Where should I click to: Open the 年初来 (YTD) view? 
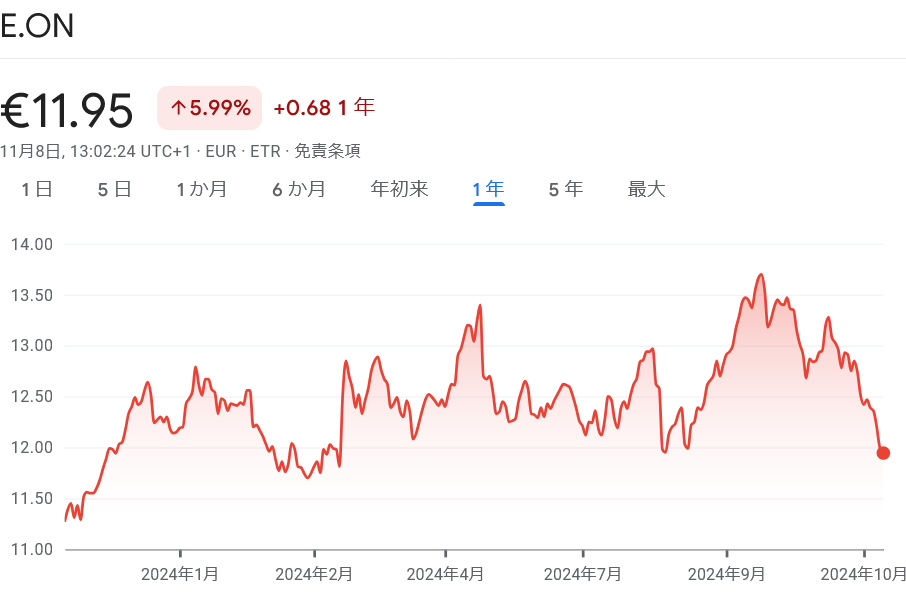(399, 188)
